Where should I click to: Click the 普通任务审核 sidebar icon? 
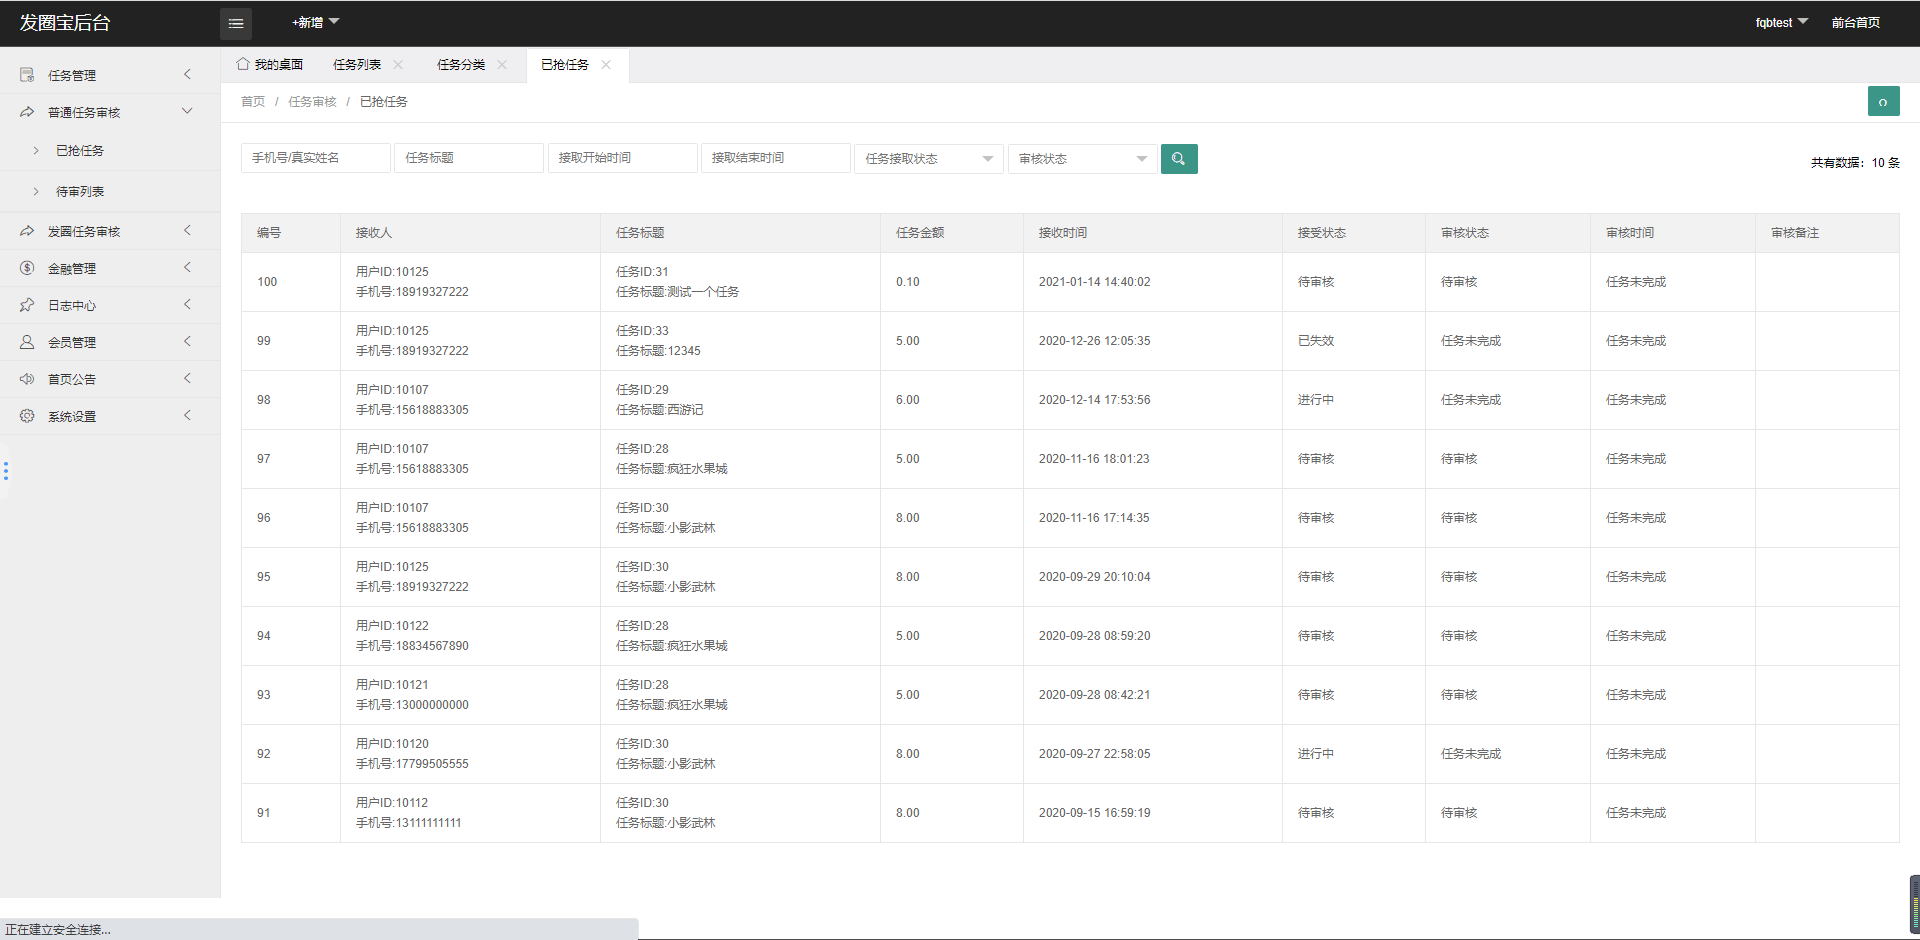(27, 112)
